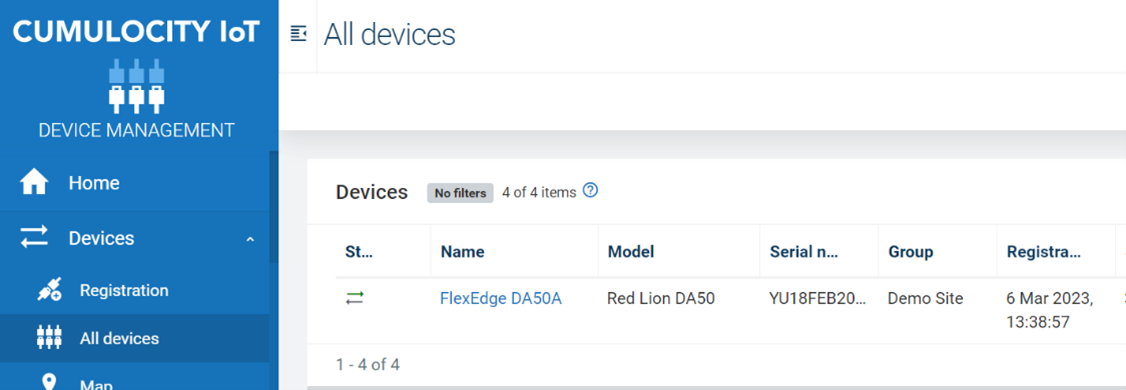Sort by the Model column header

(631, 251)
